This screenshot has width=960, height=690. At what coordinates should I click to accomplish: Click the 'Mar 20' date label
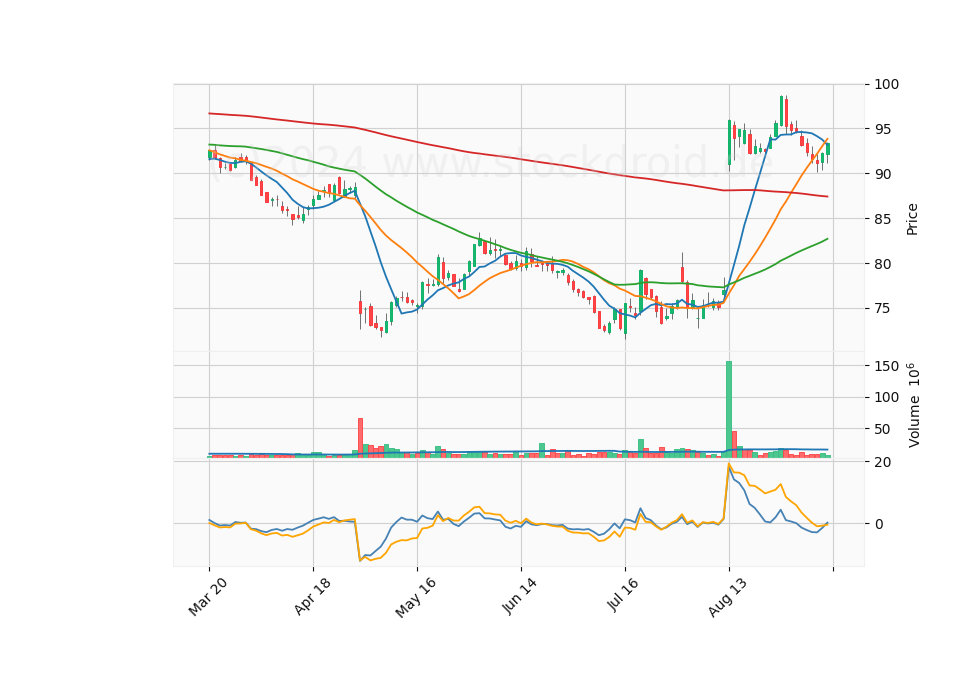coord(208,596)
